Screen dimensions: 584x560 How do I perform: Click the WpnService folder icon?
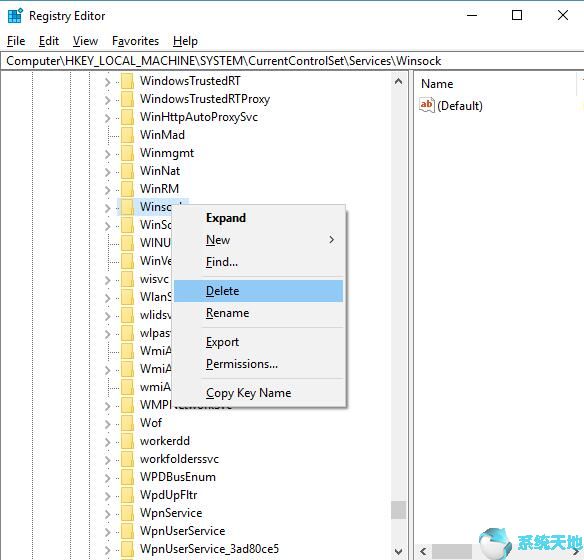(x=127, y=513)
